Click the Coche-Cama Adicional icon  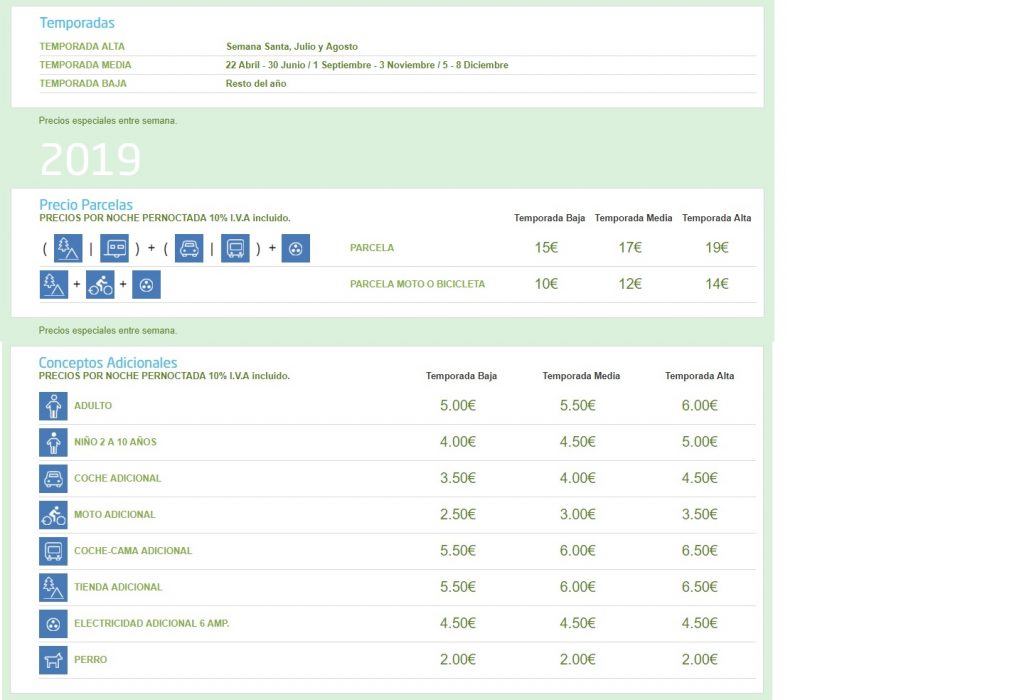(53, 551)
